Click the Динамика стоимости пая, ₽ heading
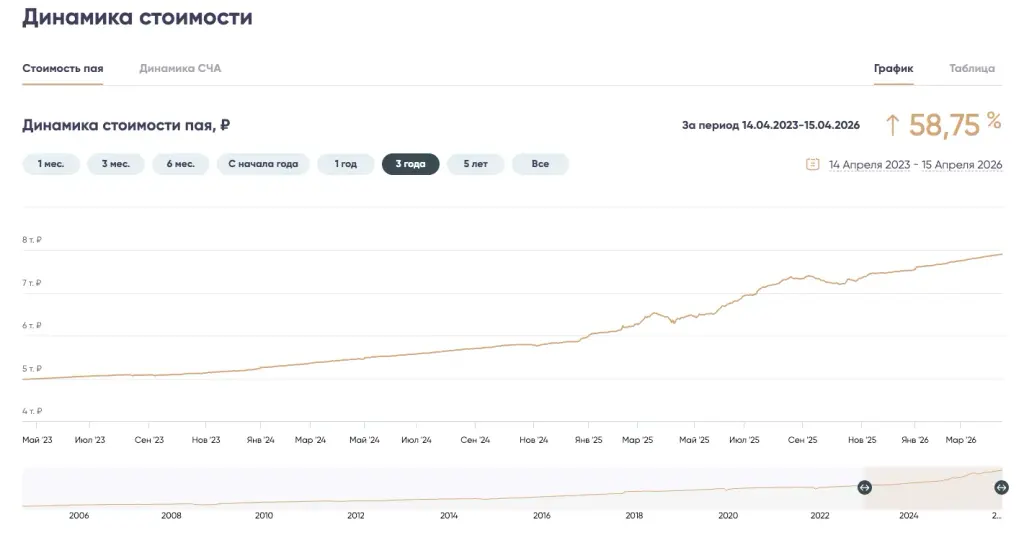 tap(126, 125)
